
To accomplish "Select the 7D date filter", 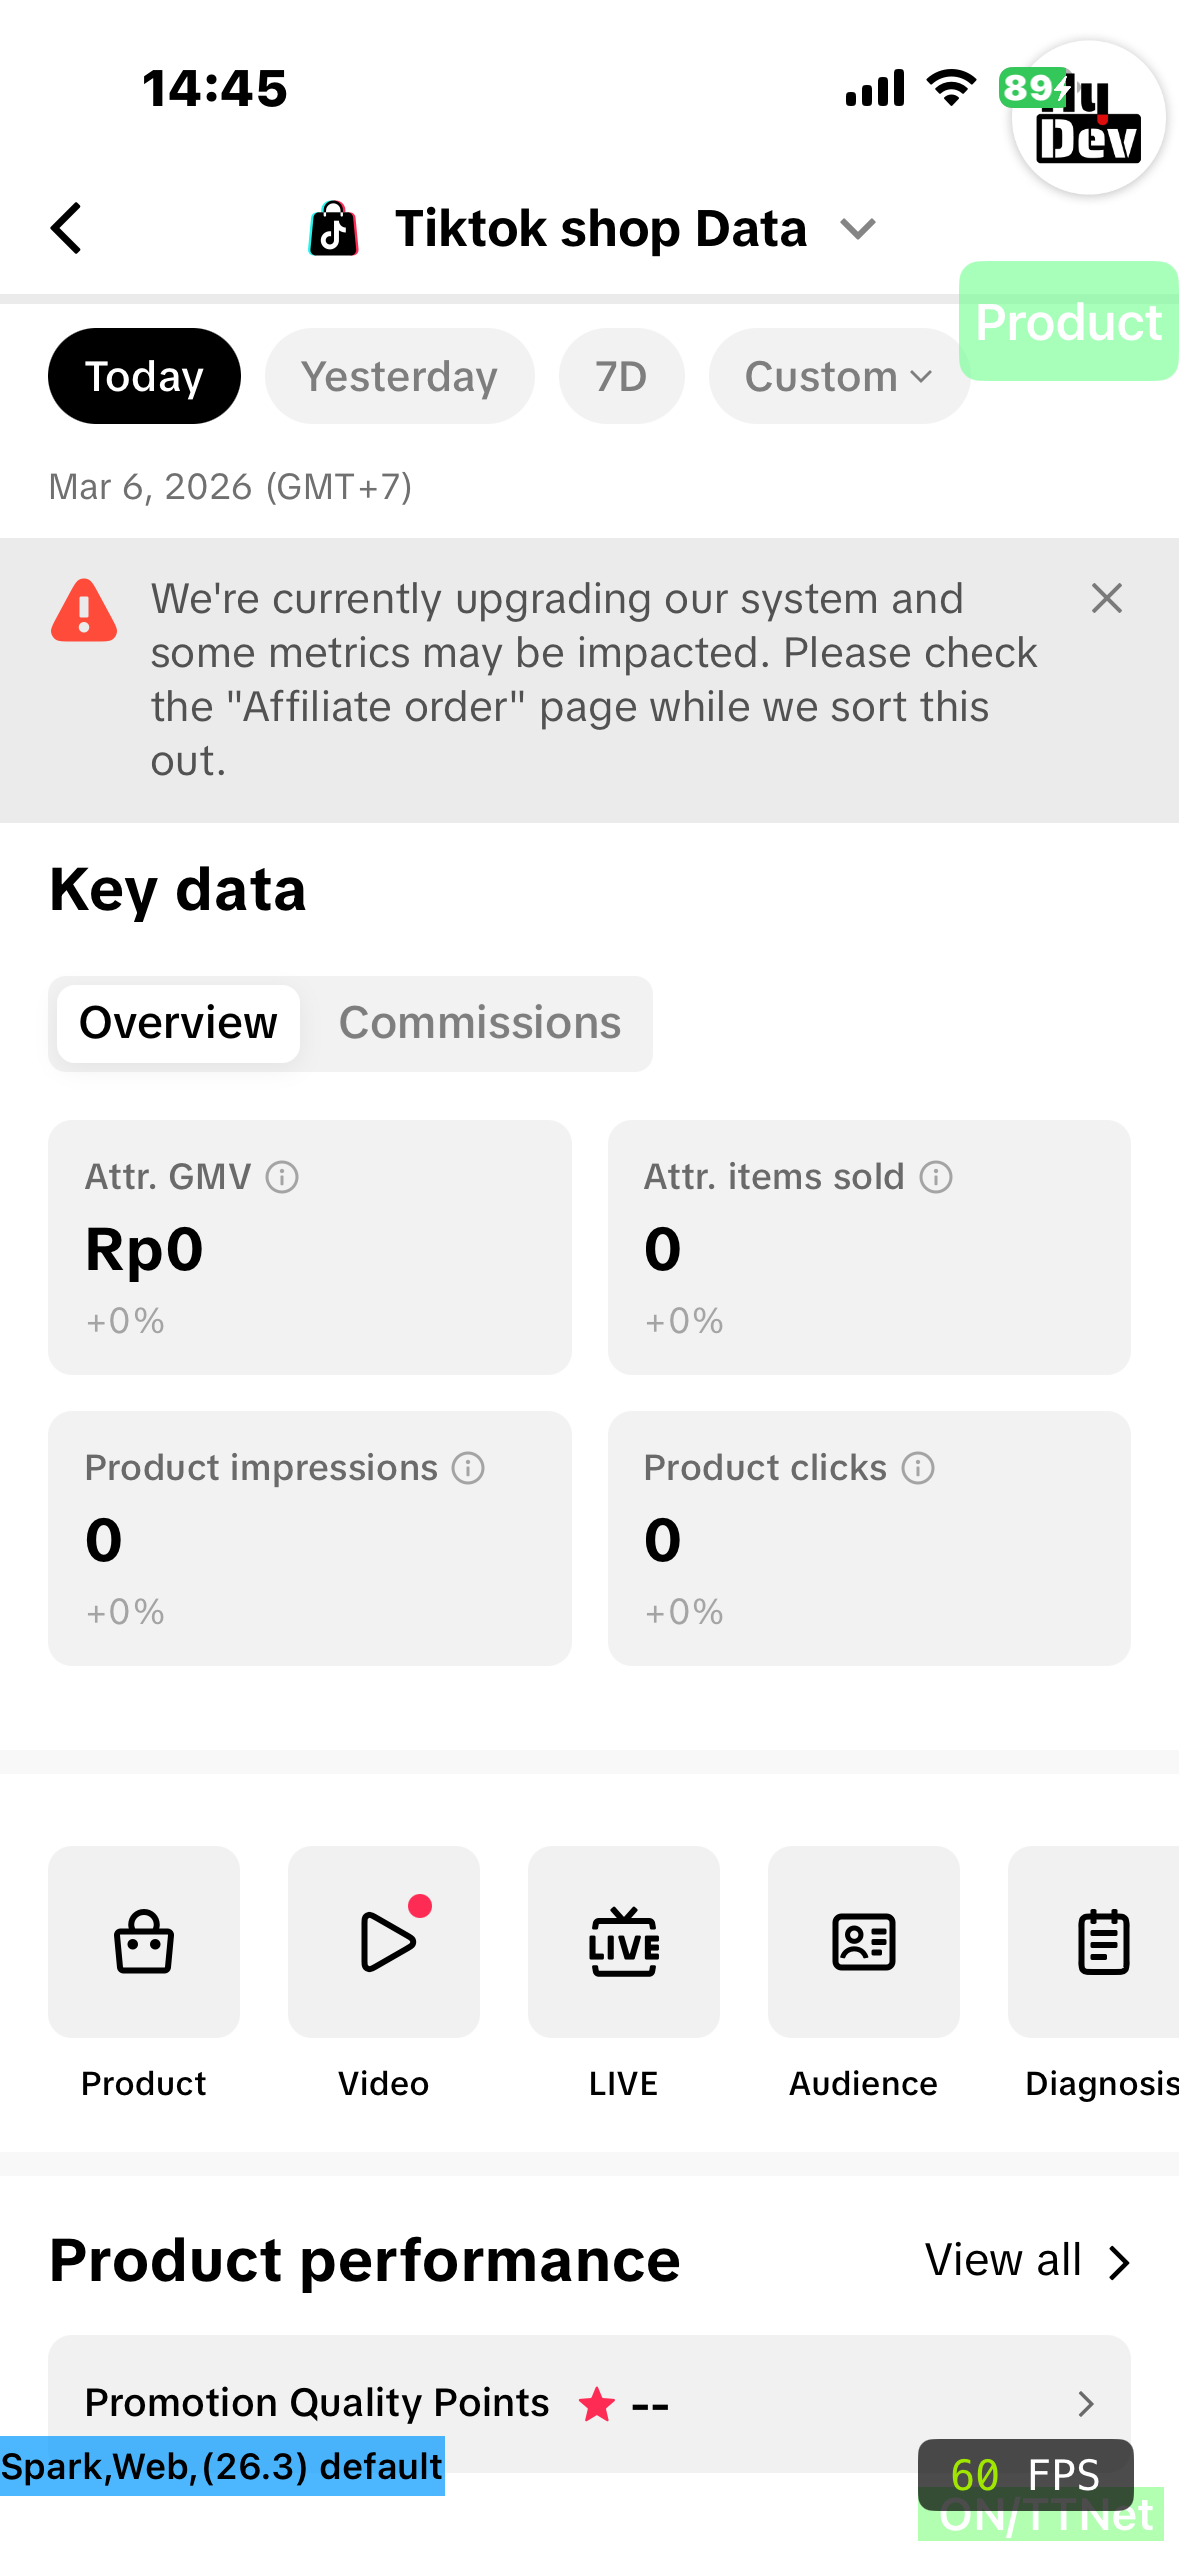I will tap(621, 377).
